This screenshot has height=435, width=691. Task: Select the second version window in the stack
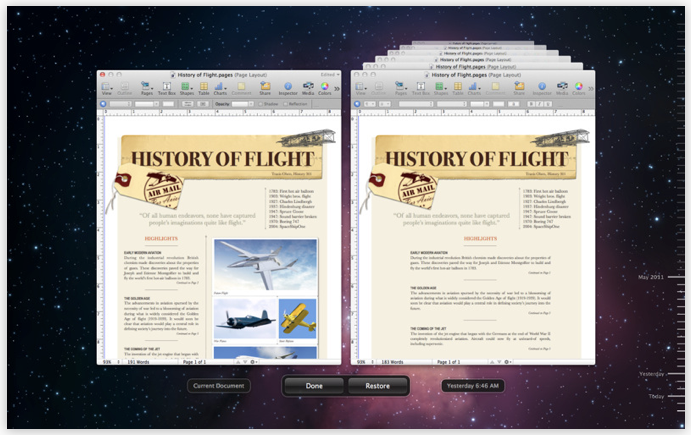pyautogui.click(x=475, y=67)
